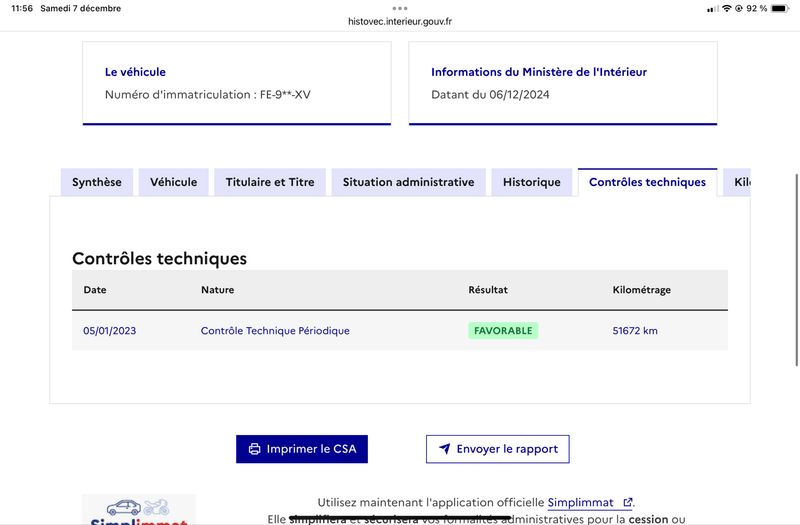Click the external link icon beside Simplimmat
This screenshot has height=525, width=800.
point(628,502)
